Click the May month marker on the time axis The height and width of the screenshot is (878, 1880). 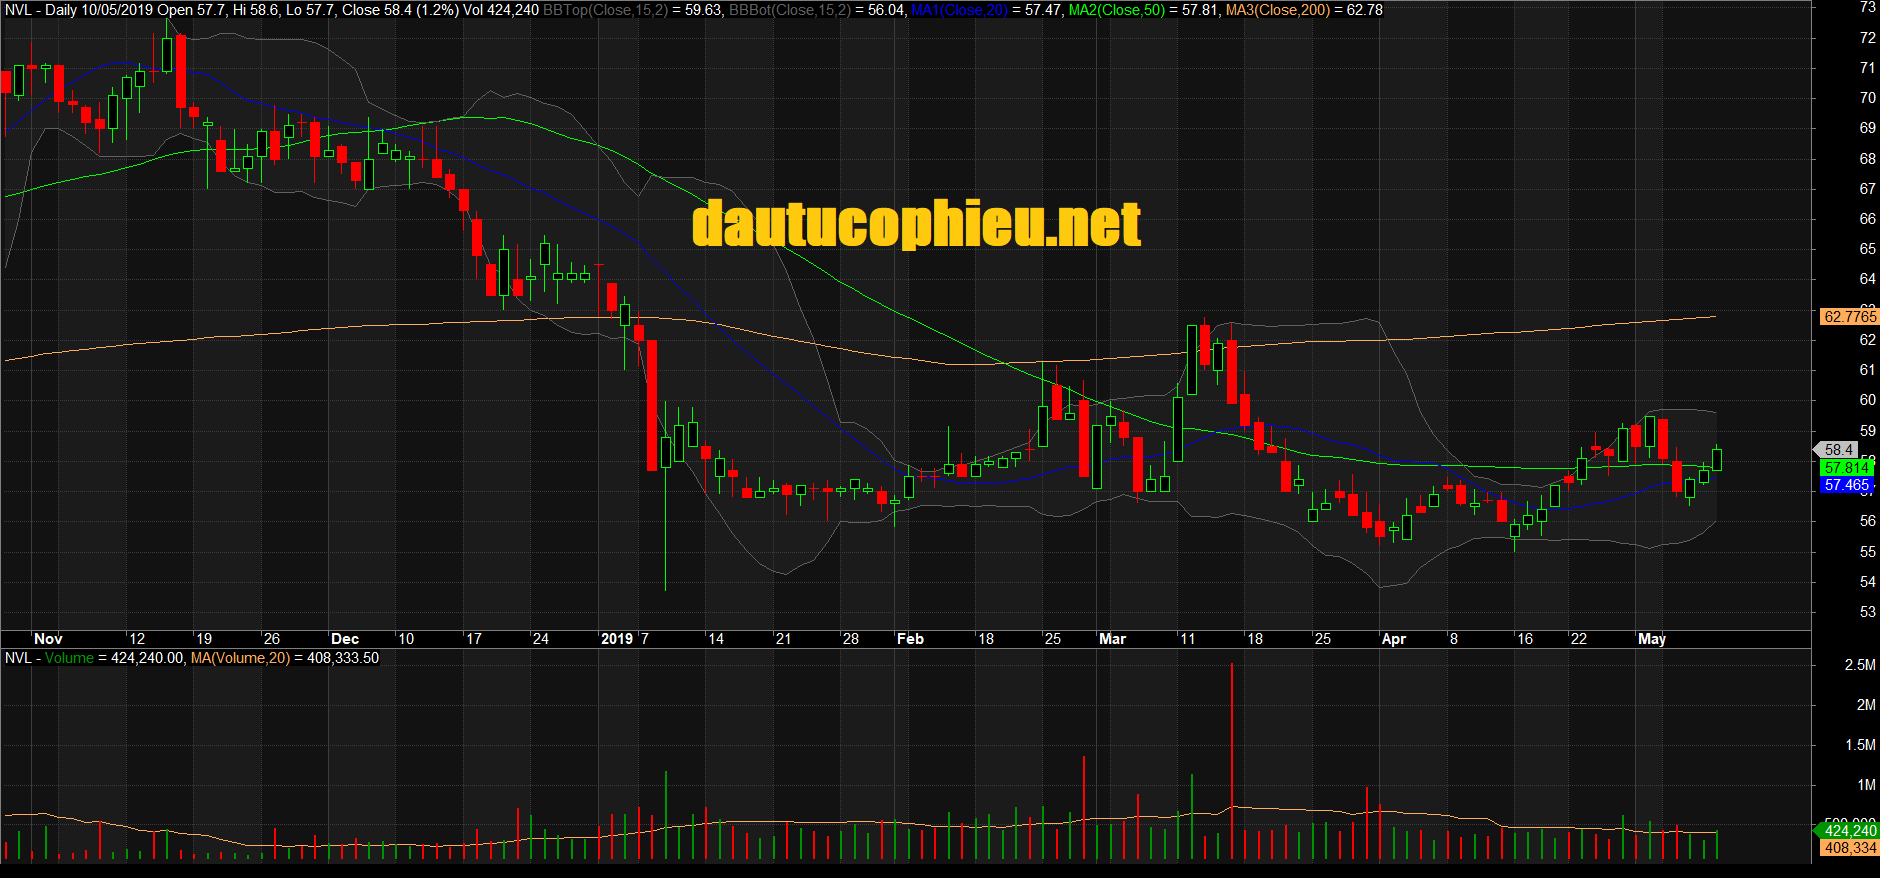1652,639
